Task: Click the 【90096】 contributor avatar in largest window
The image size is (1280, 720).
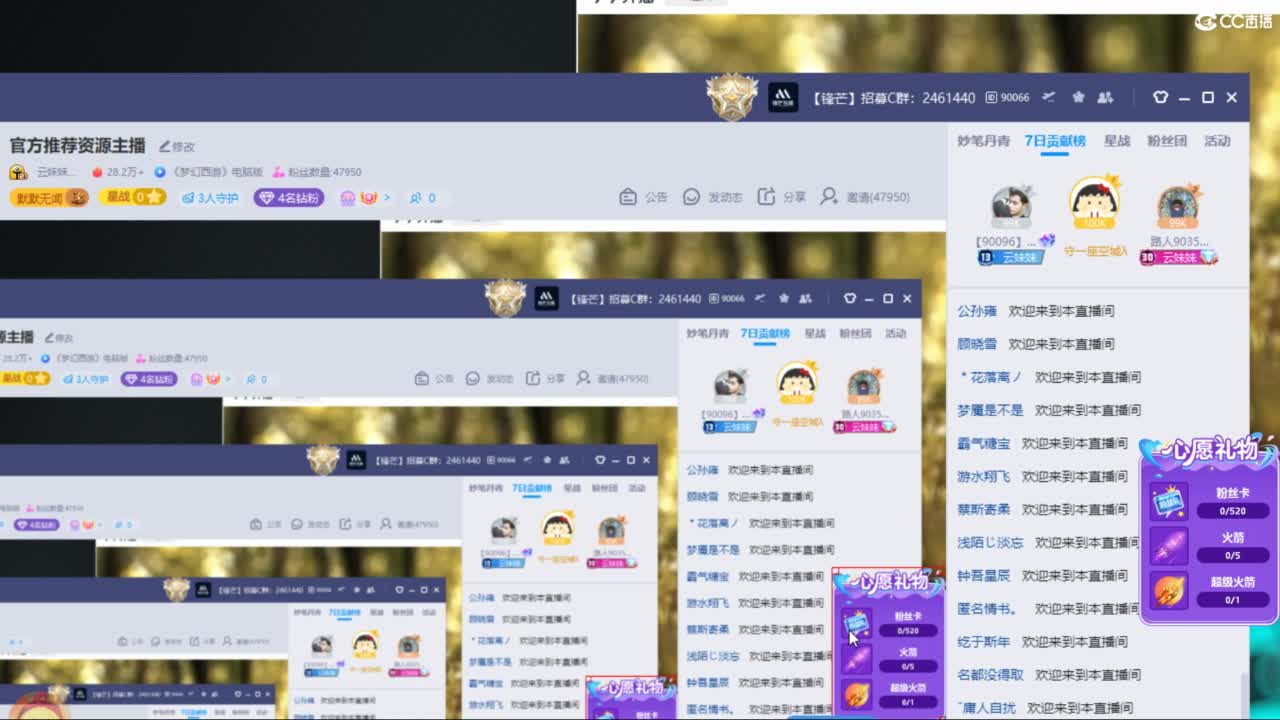Action: point(1011,207)
